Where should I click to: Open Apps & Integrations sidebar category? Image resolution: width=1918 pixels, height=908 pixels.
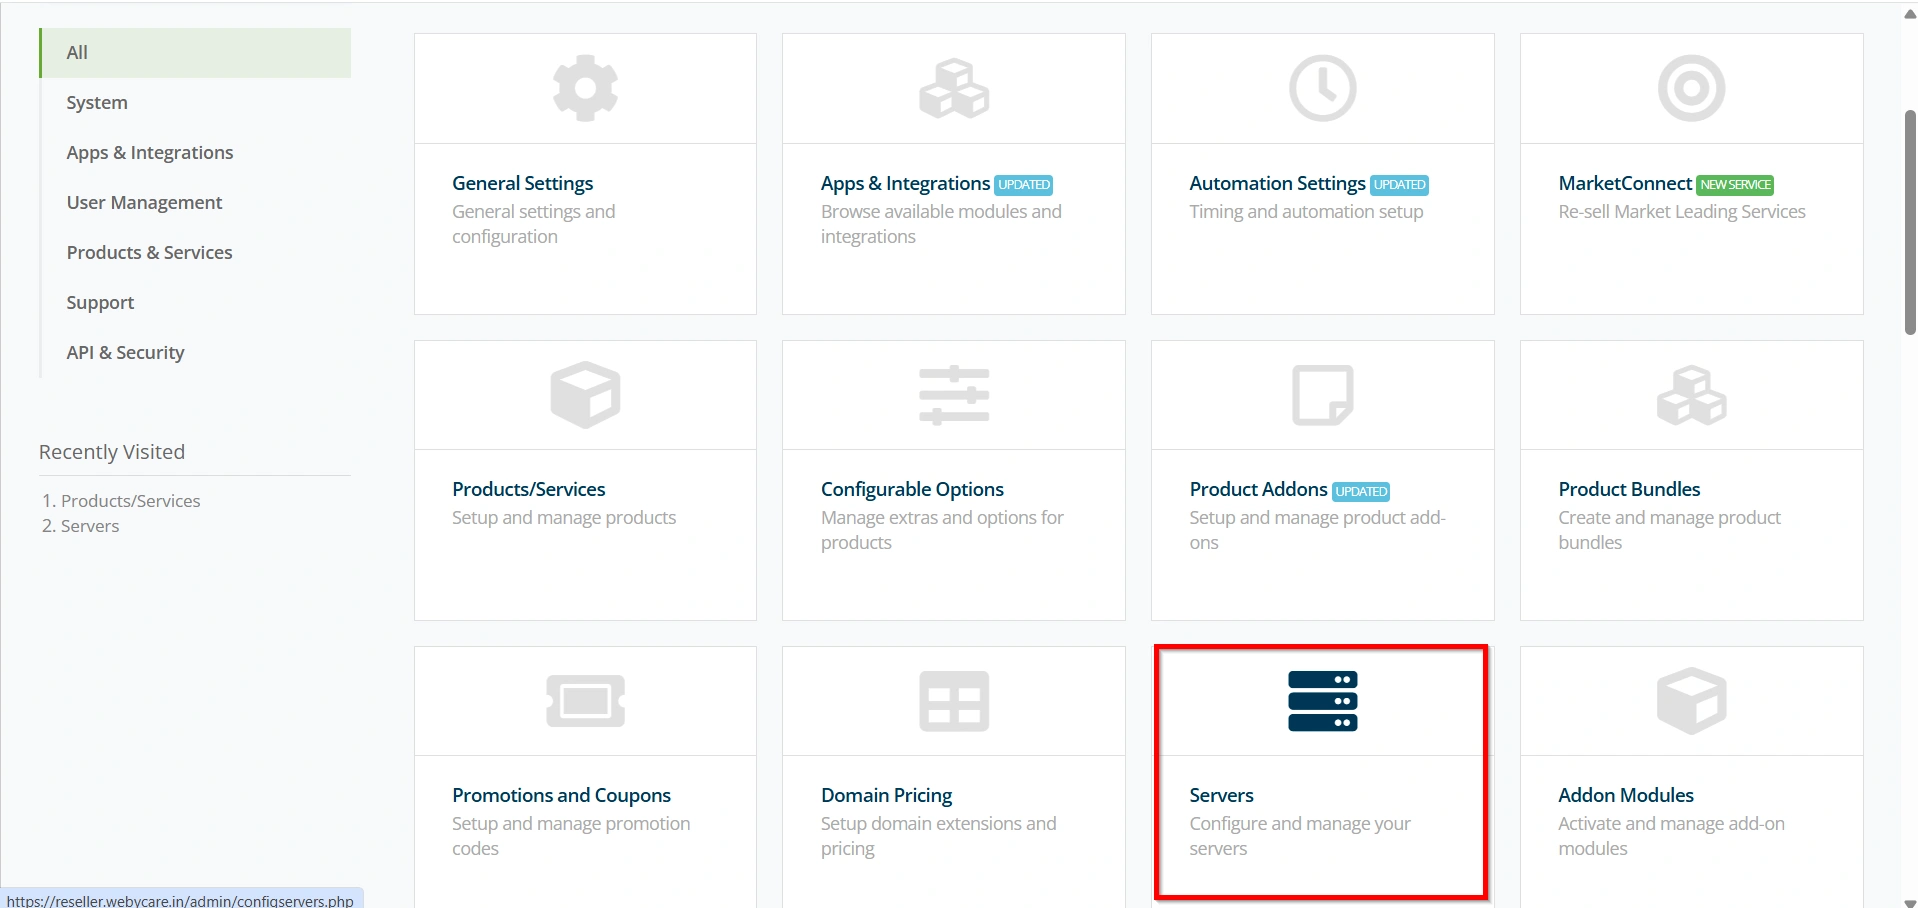(x=196, y=153)
